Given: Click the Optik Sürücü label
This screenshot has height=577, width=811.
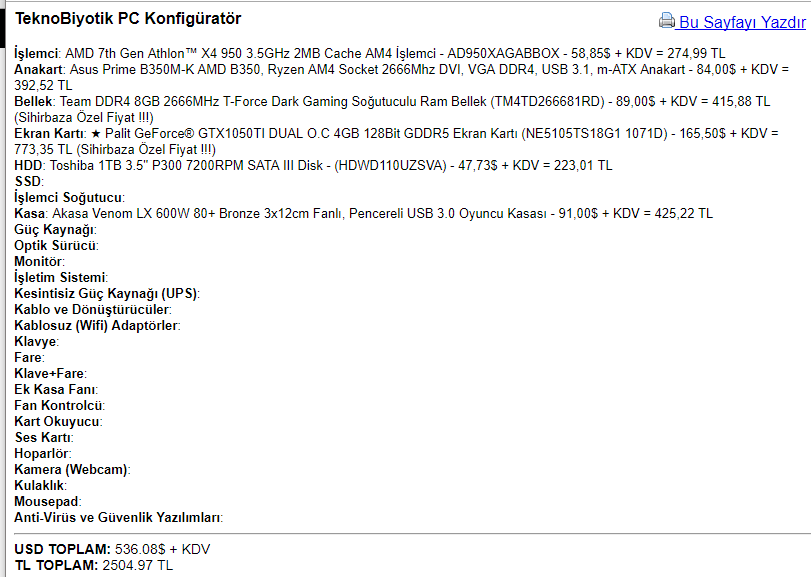Looking at the screenshot, I should (56, 246).
